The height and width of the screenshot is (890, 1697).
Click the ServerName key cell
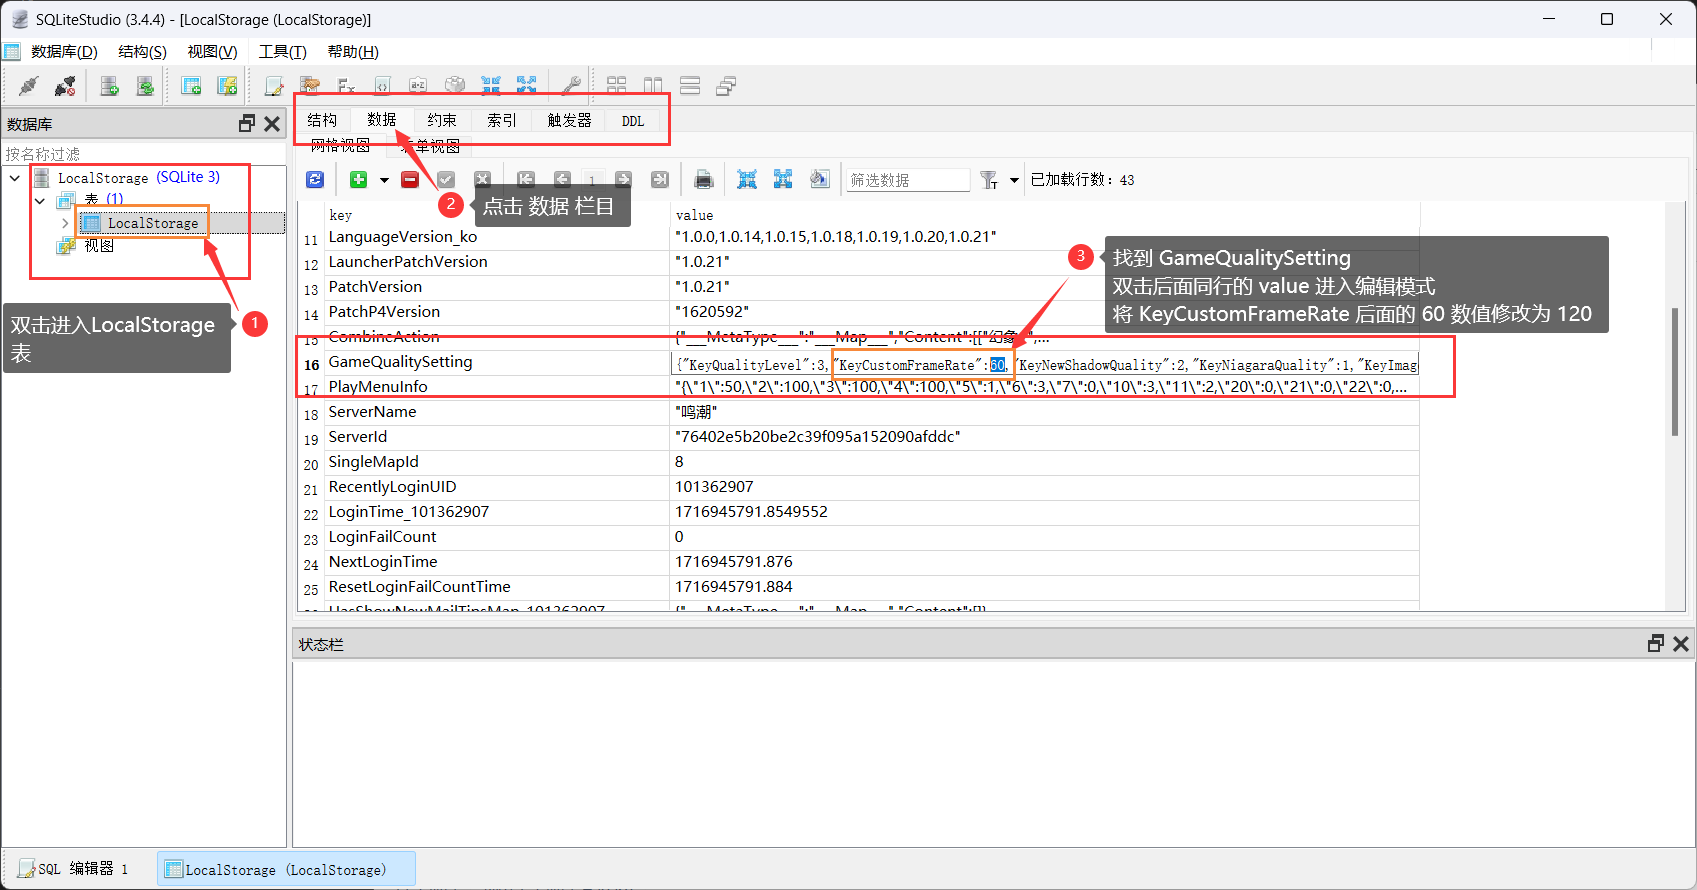tap(497, 412)
